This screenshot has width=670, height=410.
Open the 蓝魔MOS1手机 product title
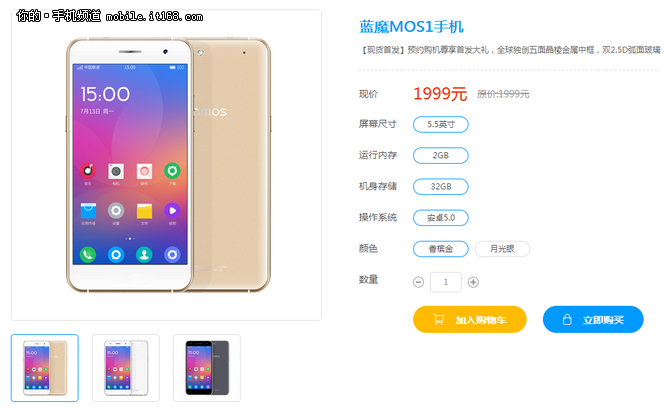[411, 27]
